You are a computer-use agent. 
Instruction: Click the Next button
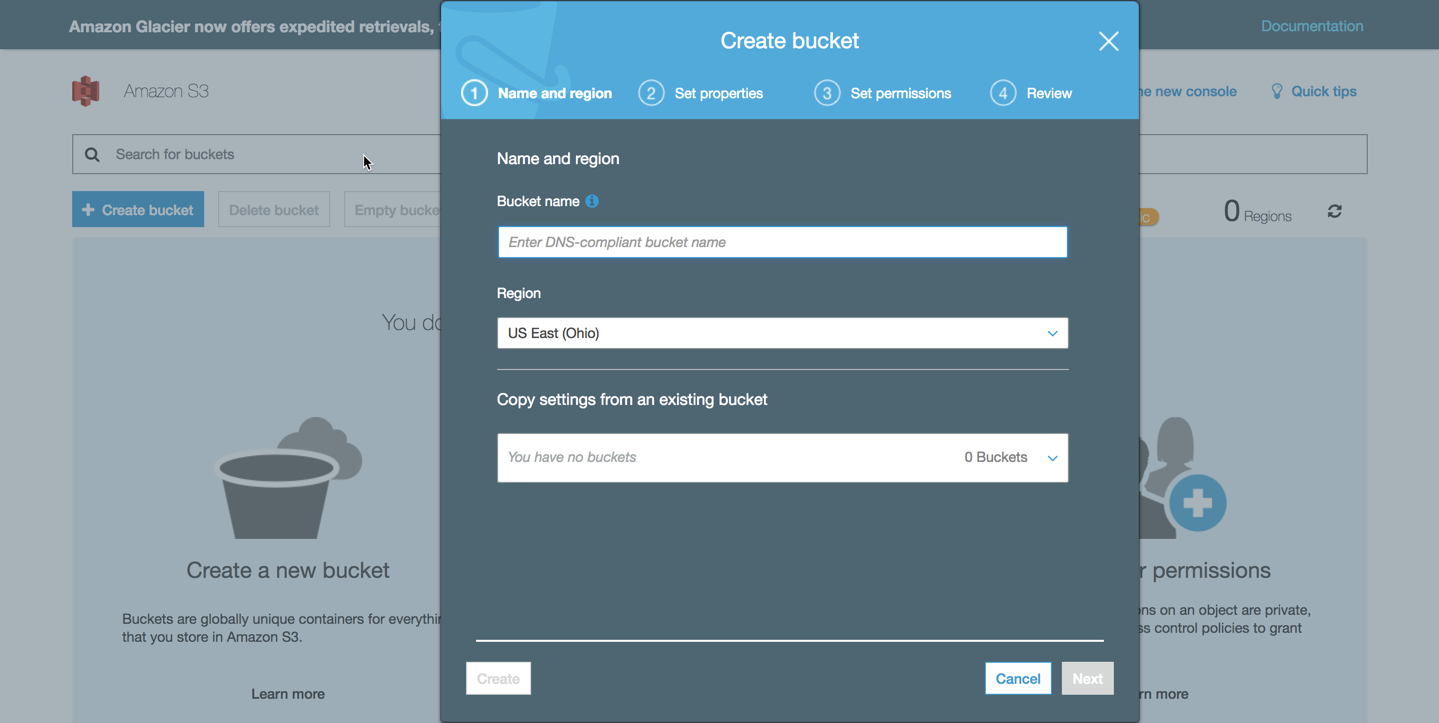[1087, 678]
